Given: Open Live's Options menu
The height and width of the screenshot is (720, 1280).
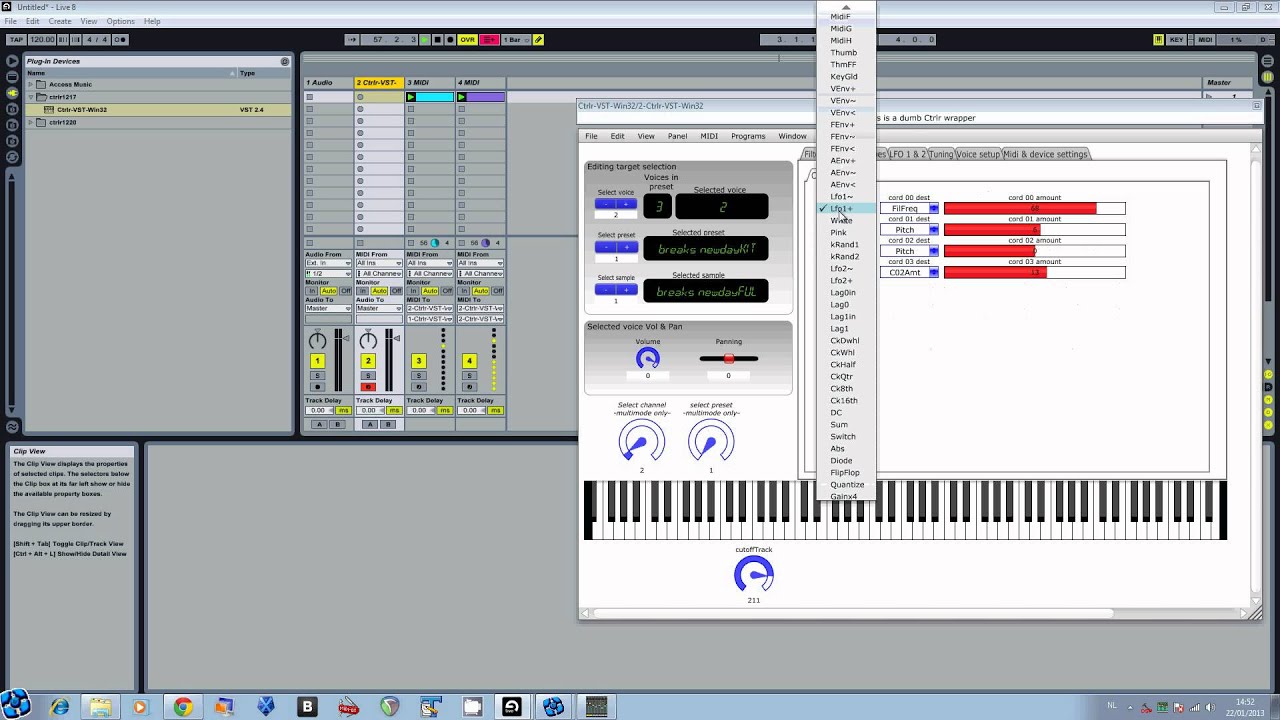Looking at the screenshot, I should click(120, 21).
